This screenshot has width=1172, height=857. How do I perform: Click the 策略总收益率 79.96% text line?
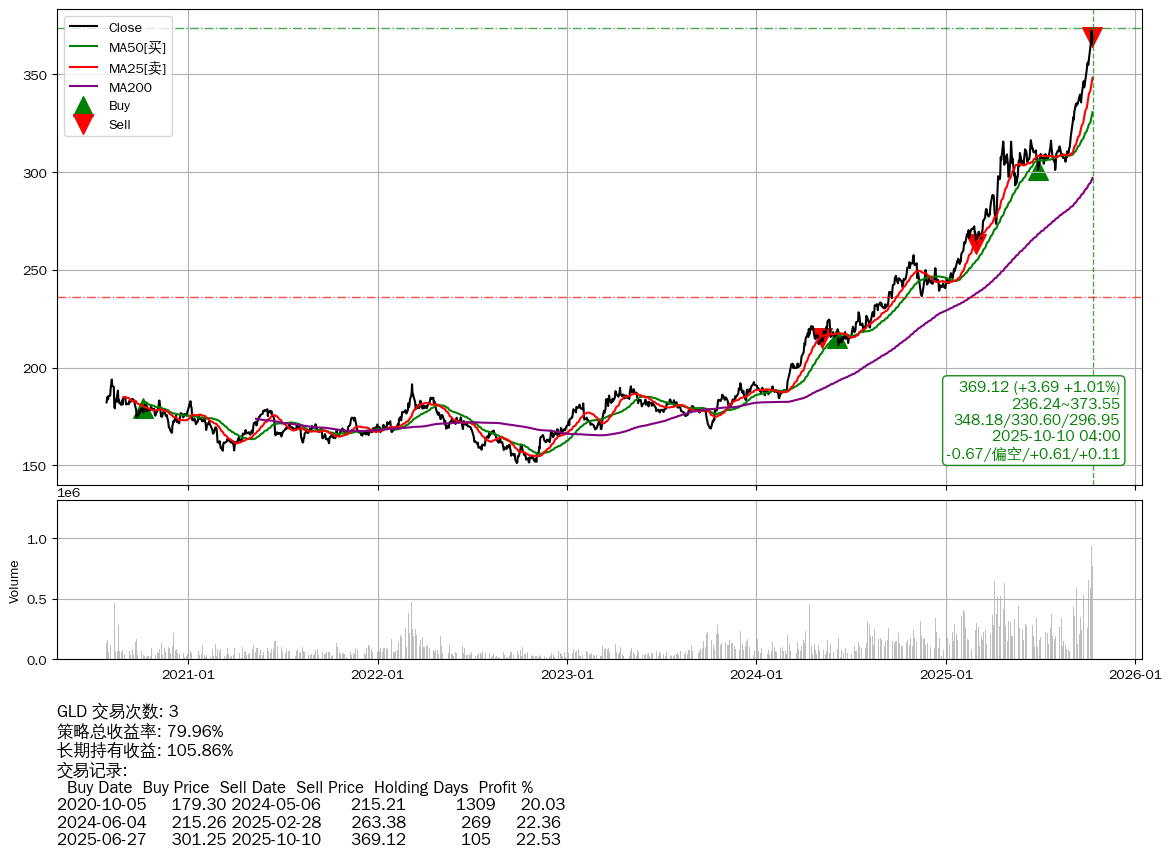coord(140,731)
